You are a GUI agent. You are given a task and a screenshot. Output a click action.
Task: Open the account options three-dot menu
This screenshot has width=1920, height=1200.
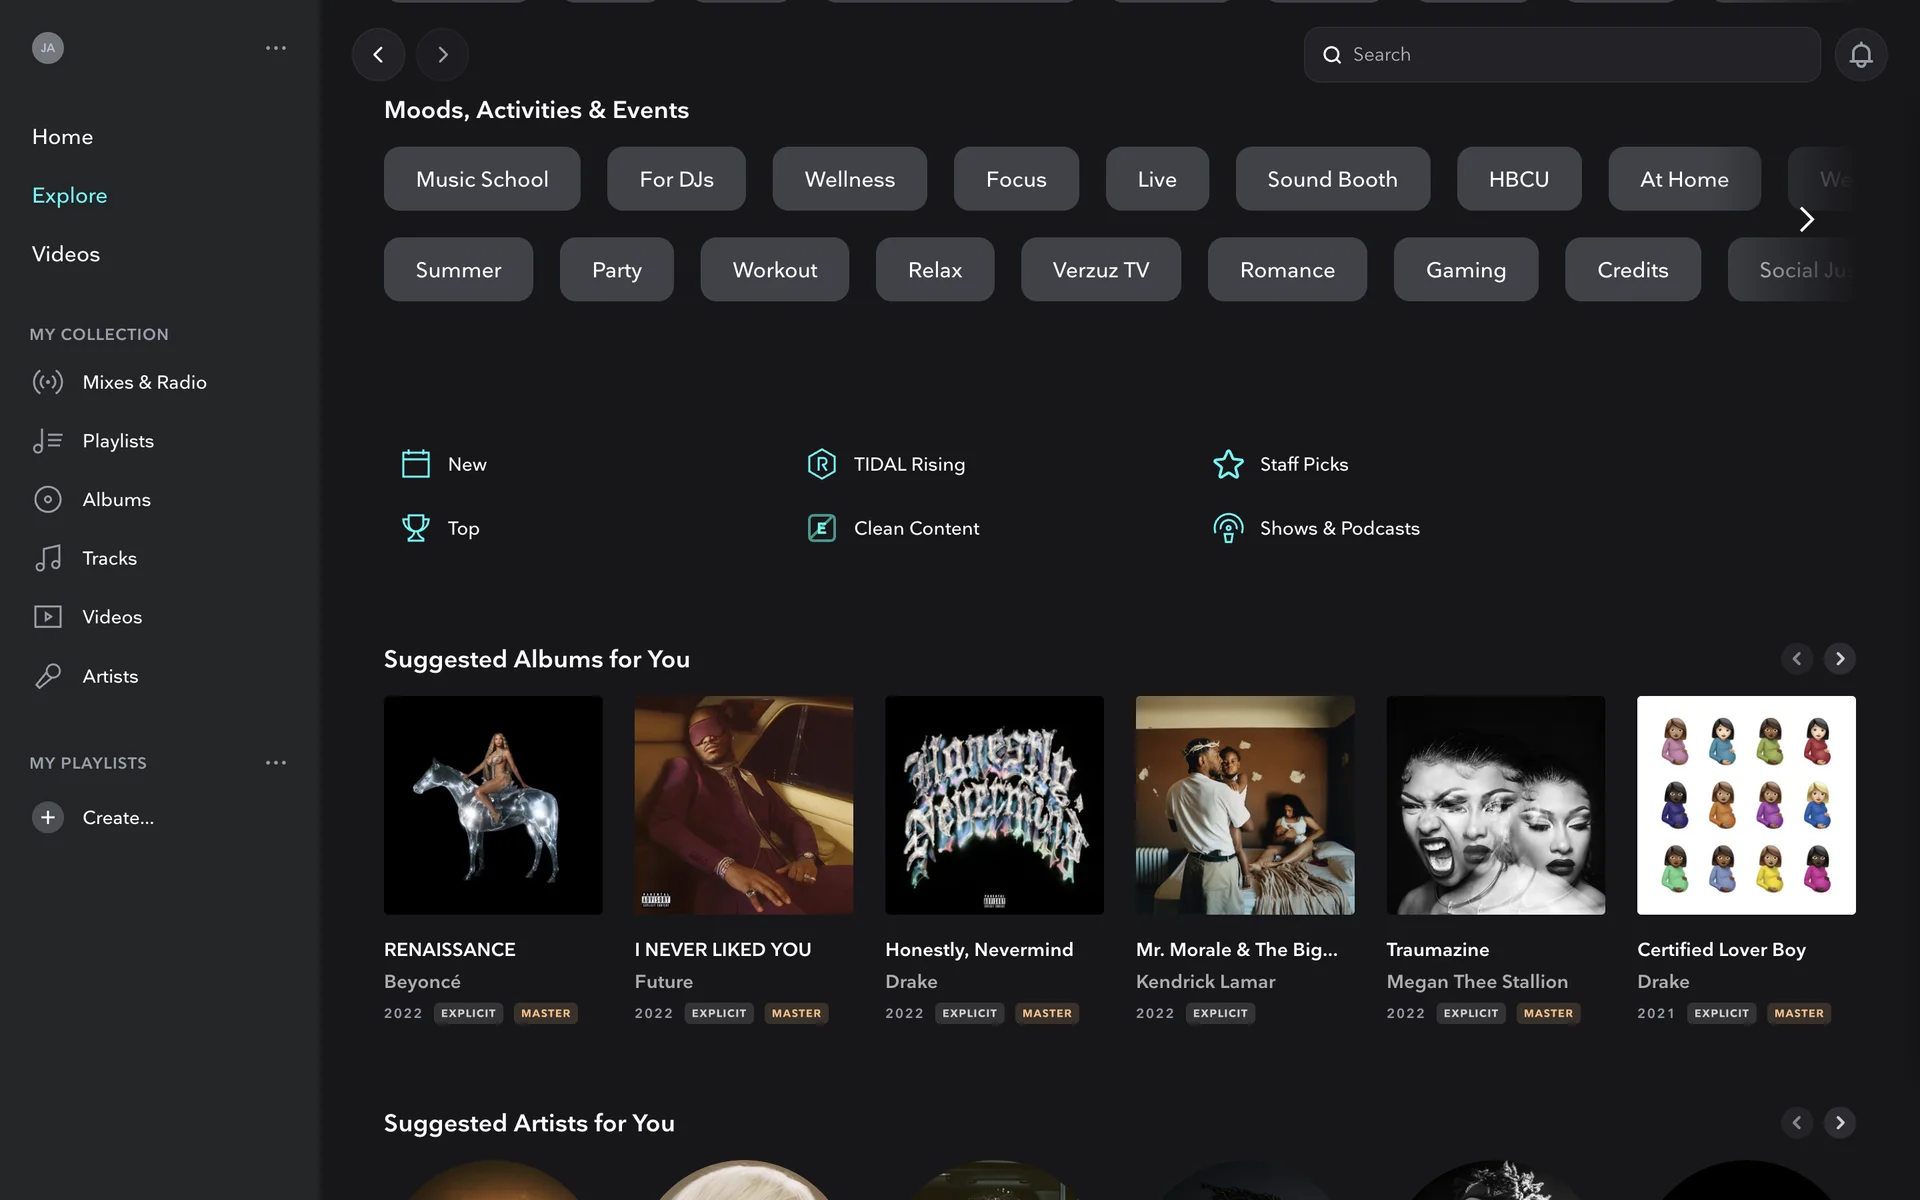click(x=276, y=48)
